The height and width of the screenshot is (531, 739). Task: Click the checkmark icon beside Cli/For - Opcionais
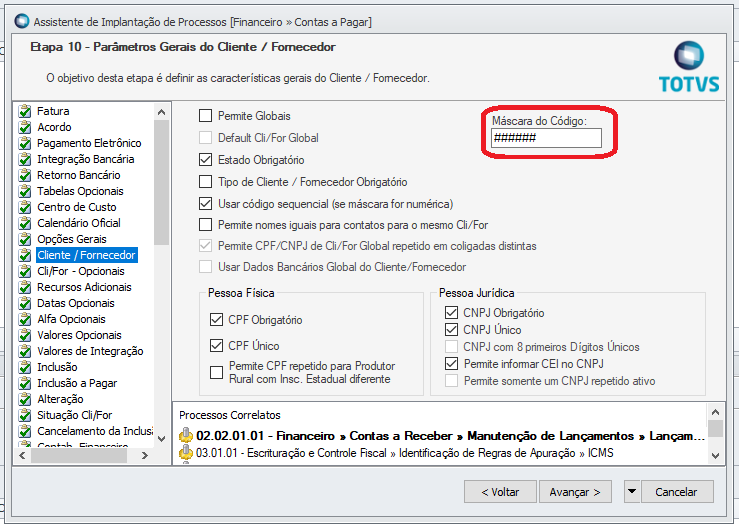[x=25, y=271]
